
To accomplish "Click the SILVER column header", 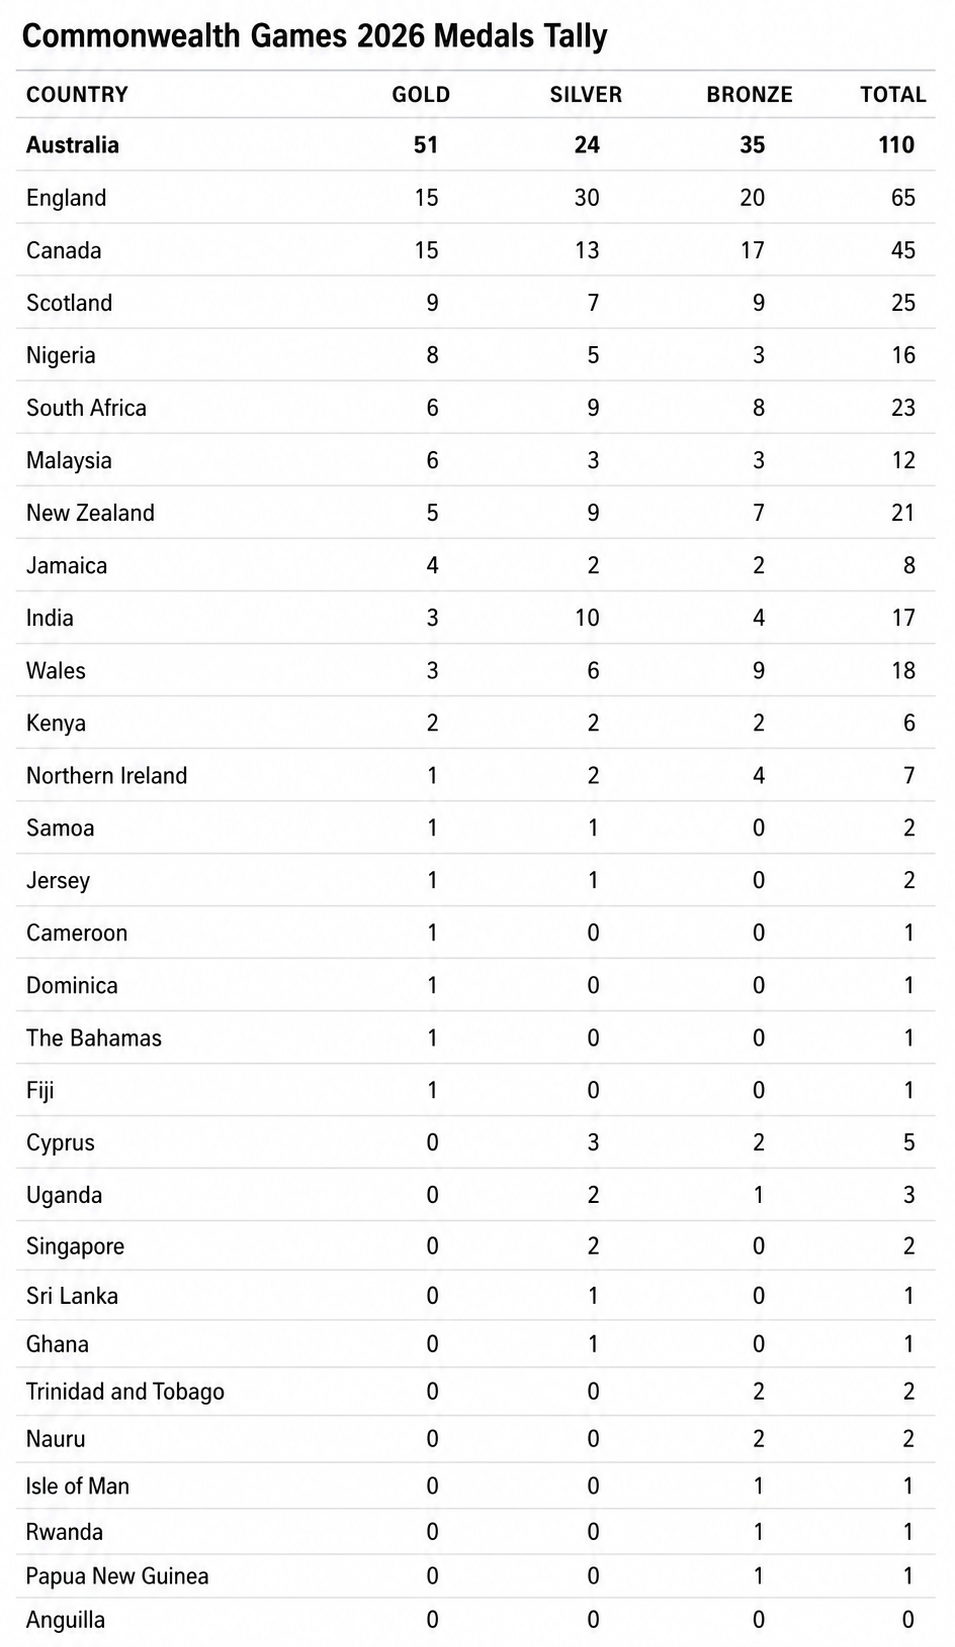I will [x=586, y=95].
